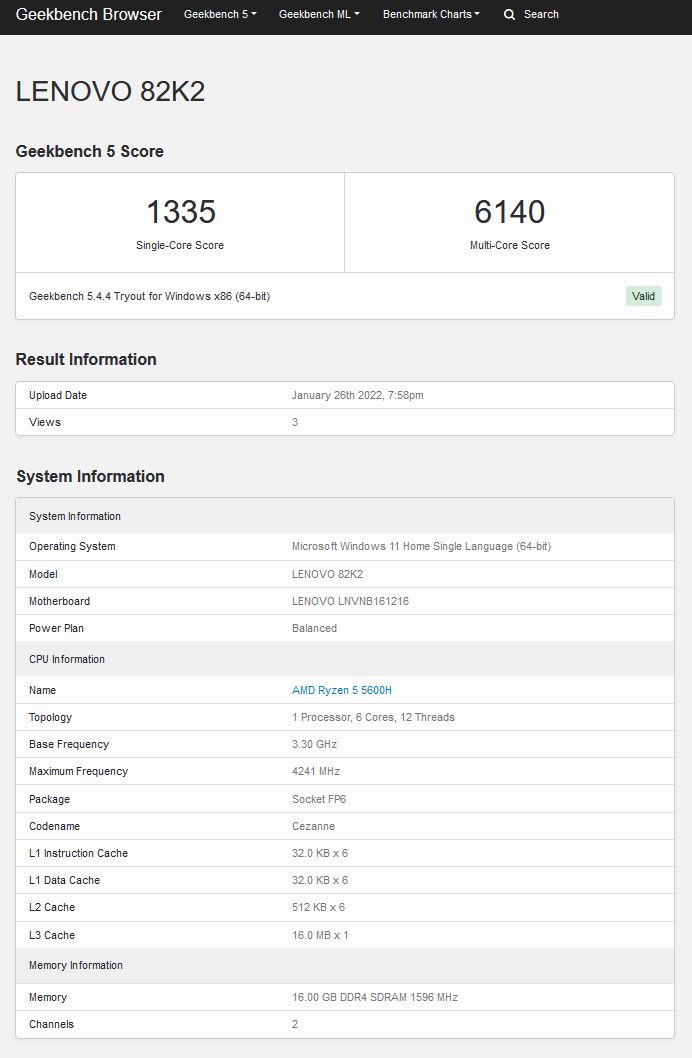Click the L3 Cache value 16.0 MB x 1

[x=320, y=936]
